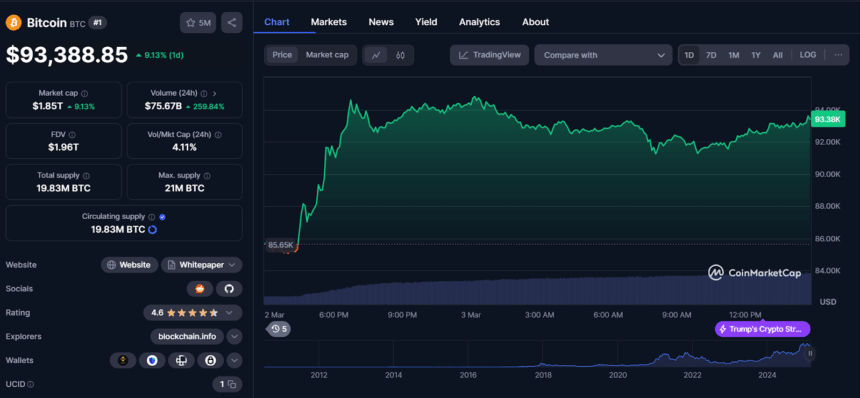The width and height of the screenshot is (860, 398).
Task: Select Market cap chart toggle
Action: point(327,55)
